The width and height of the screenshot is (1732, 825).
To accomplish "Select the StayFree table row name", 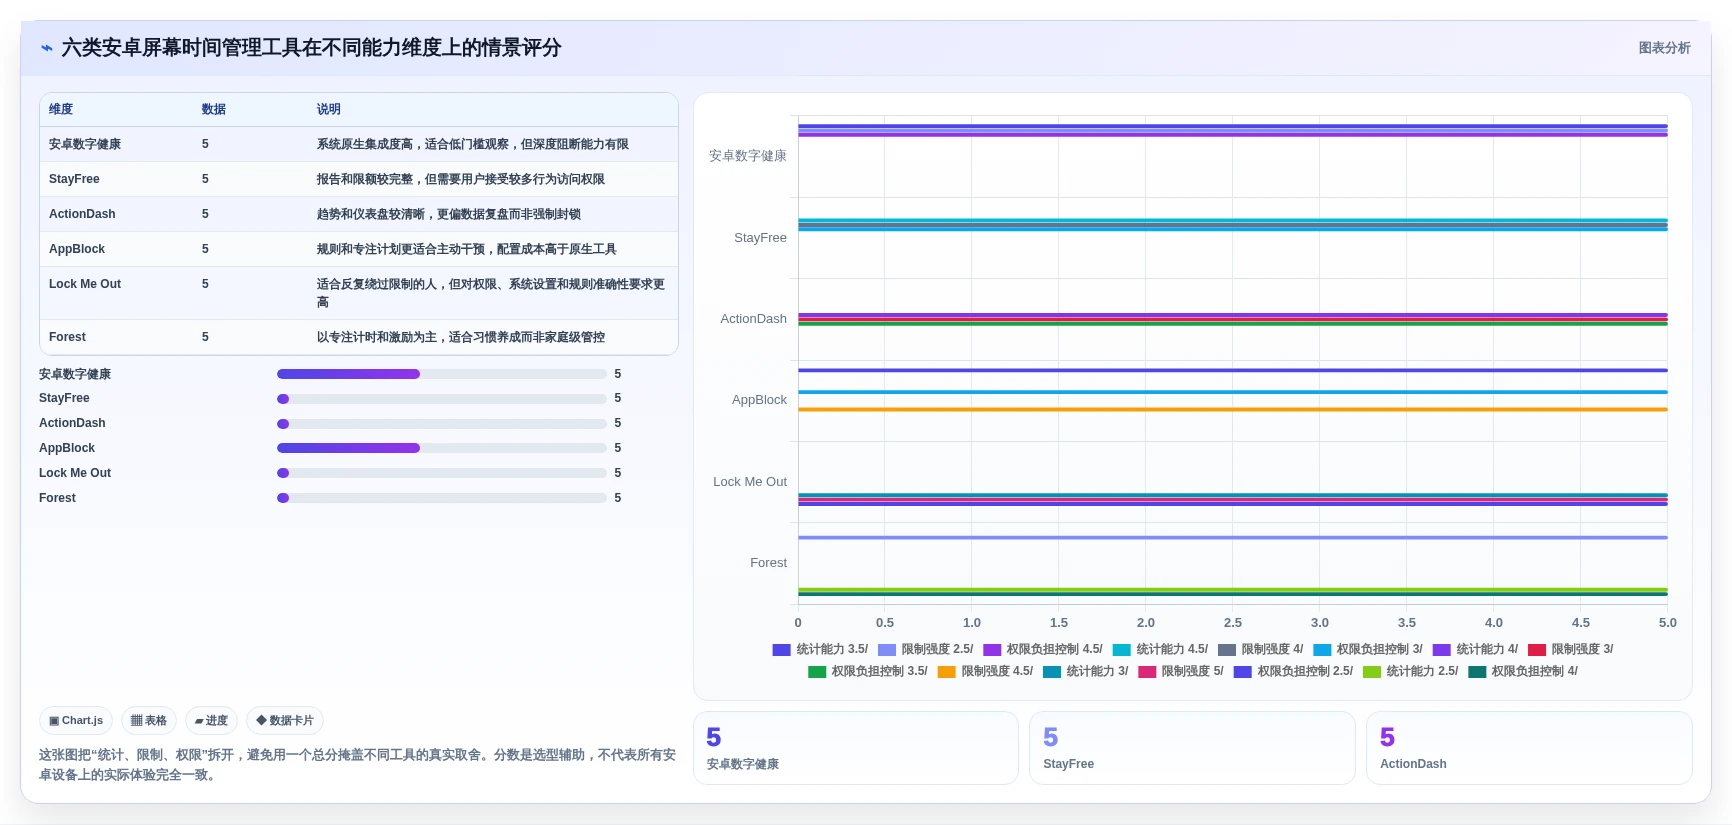I will pyautogui.click(x=74, y=179).
